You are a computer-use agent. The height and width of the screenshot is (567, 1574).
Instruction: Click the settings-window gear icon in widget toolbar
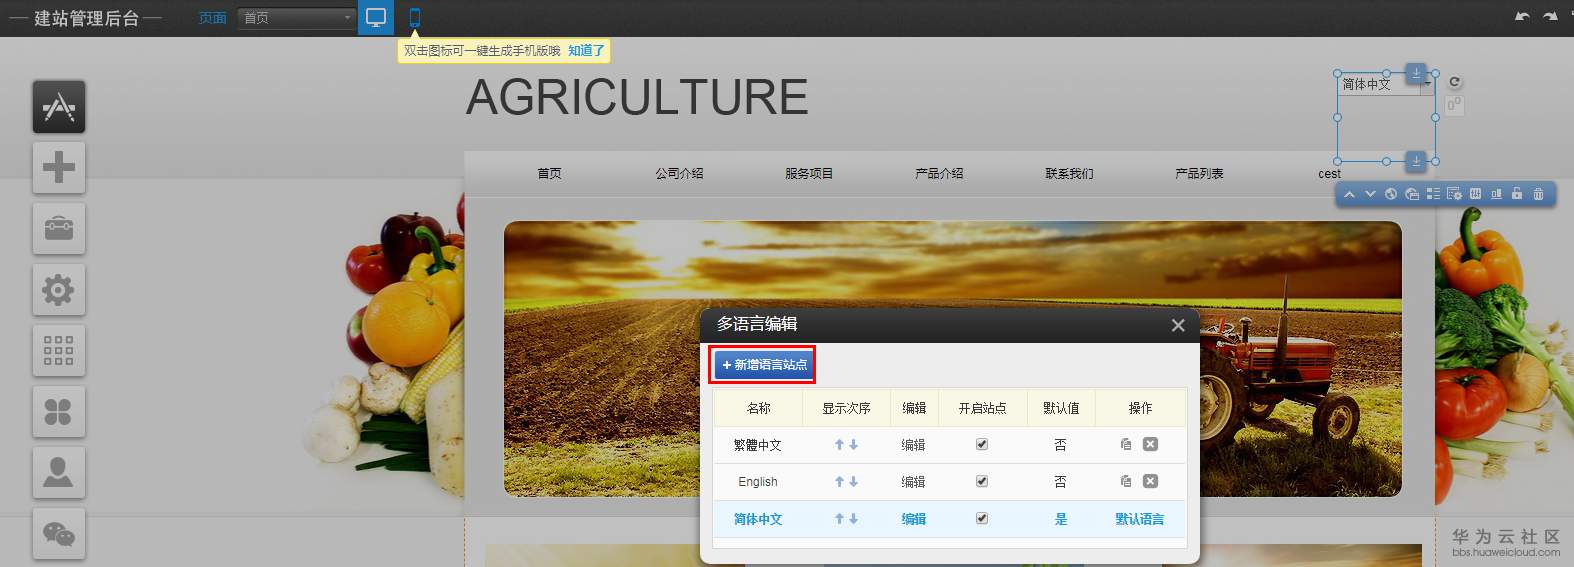tap(1454, 194)
